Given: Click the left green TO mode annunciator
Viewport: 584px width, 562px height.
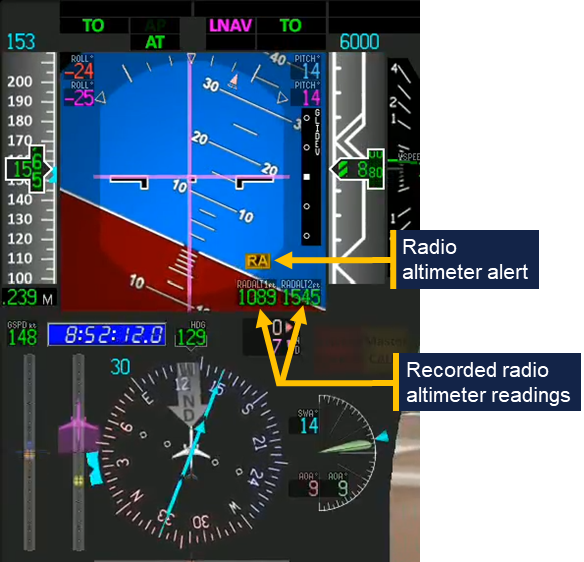Looking at the screenshot, I should click(x=93, y=26).
